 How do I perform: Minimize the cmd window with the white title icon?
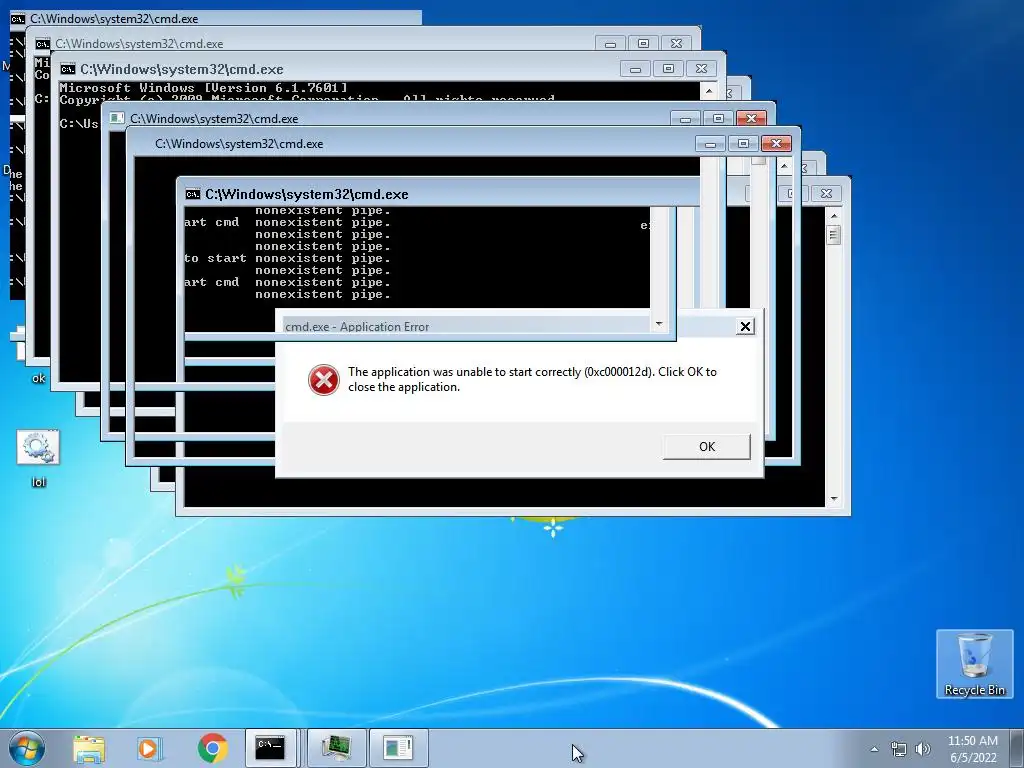coord(685,119)
